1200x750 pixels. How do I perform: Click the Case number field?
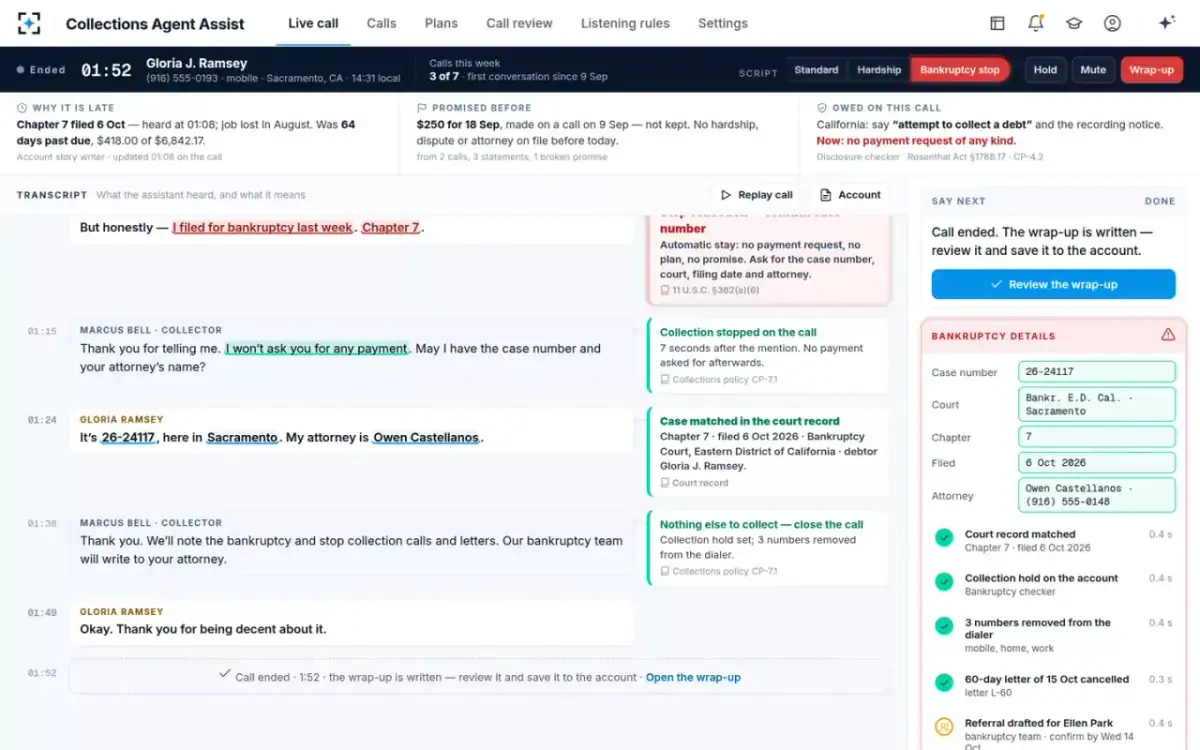(x=1097, y=372)
